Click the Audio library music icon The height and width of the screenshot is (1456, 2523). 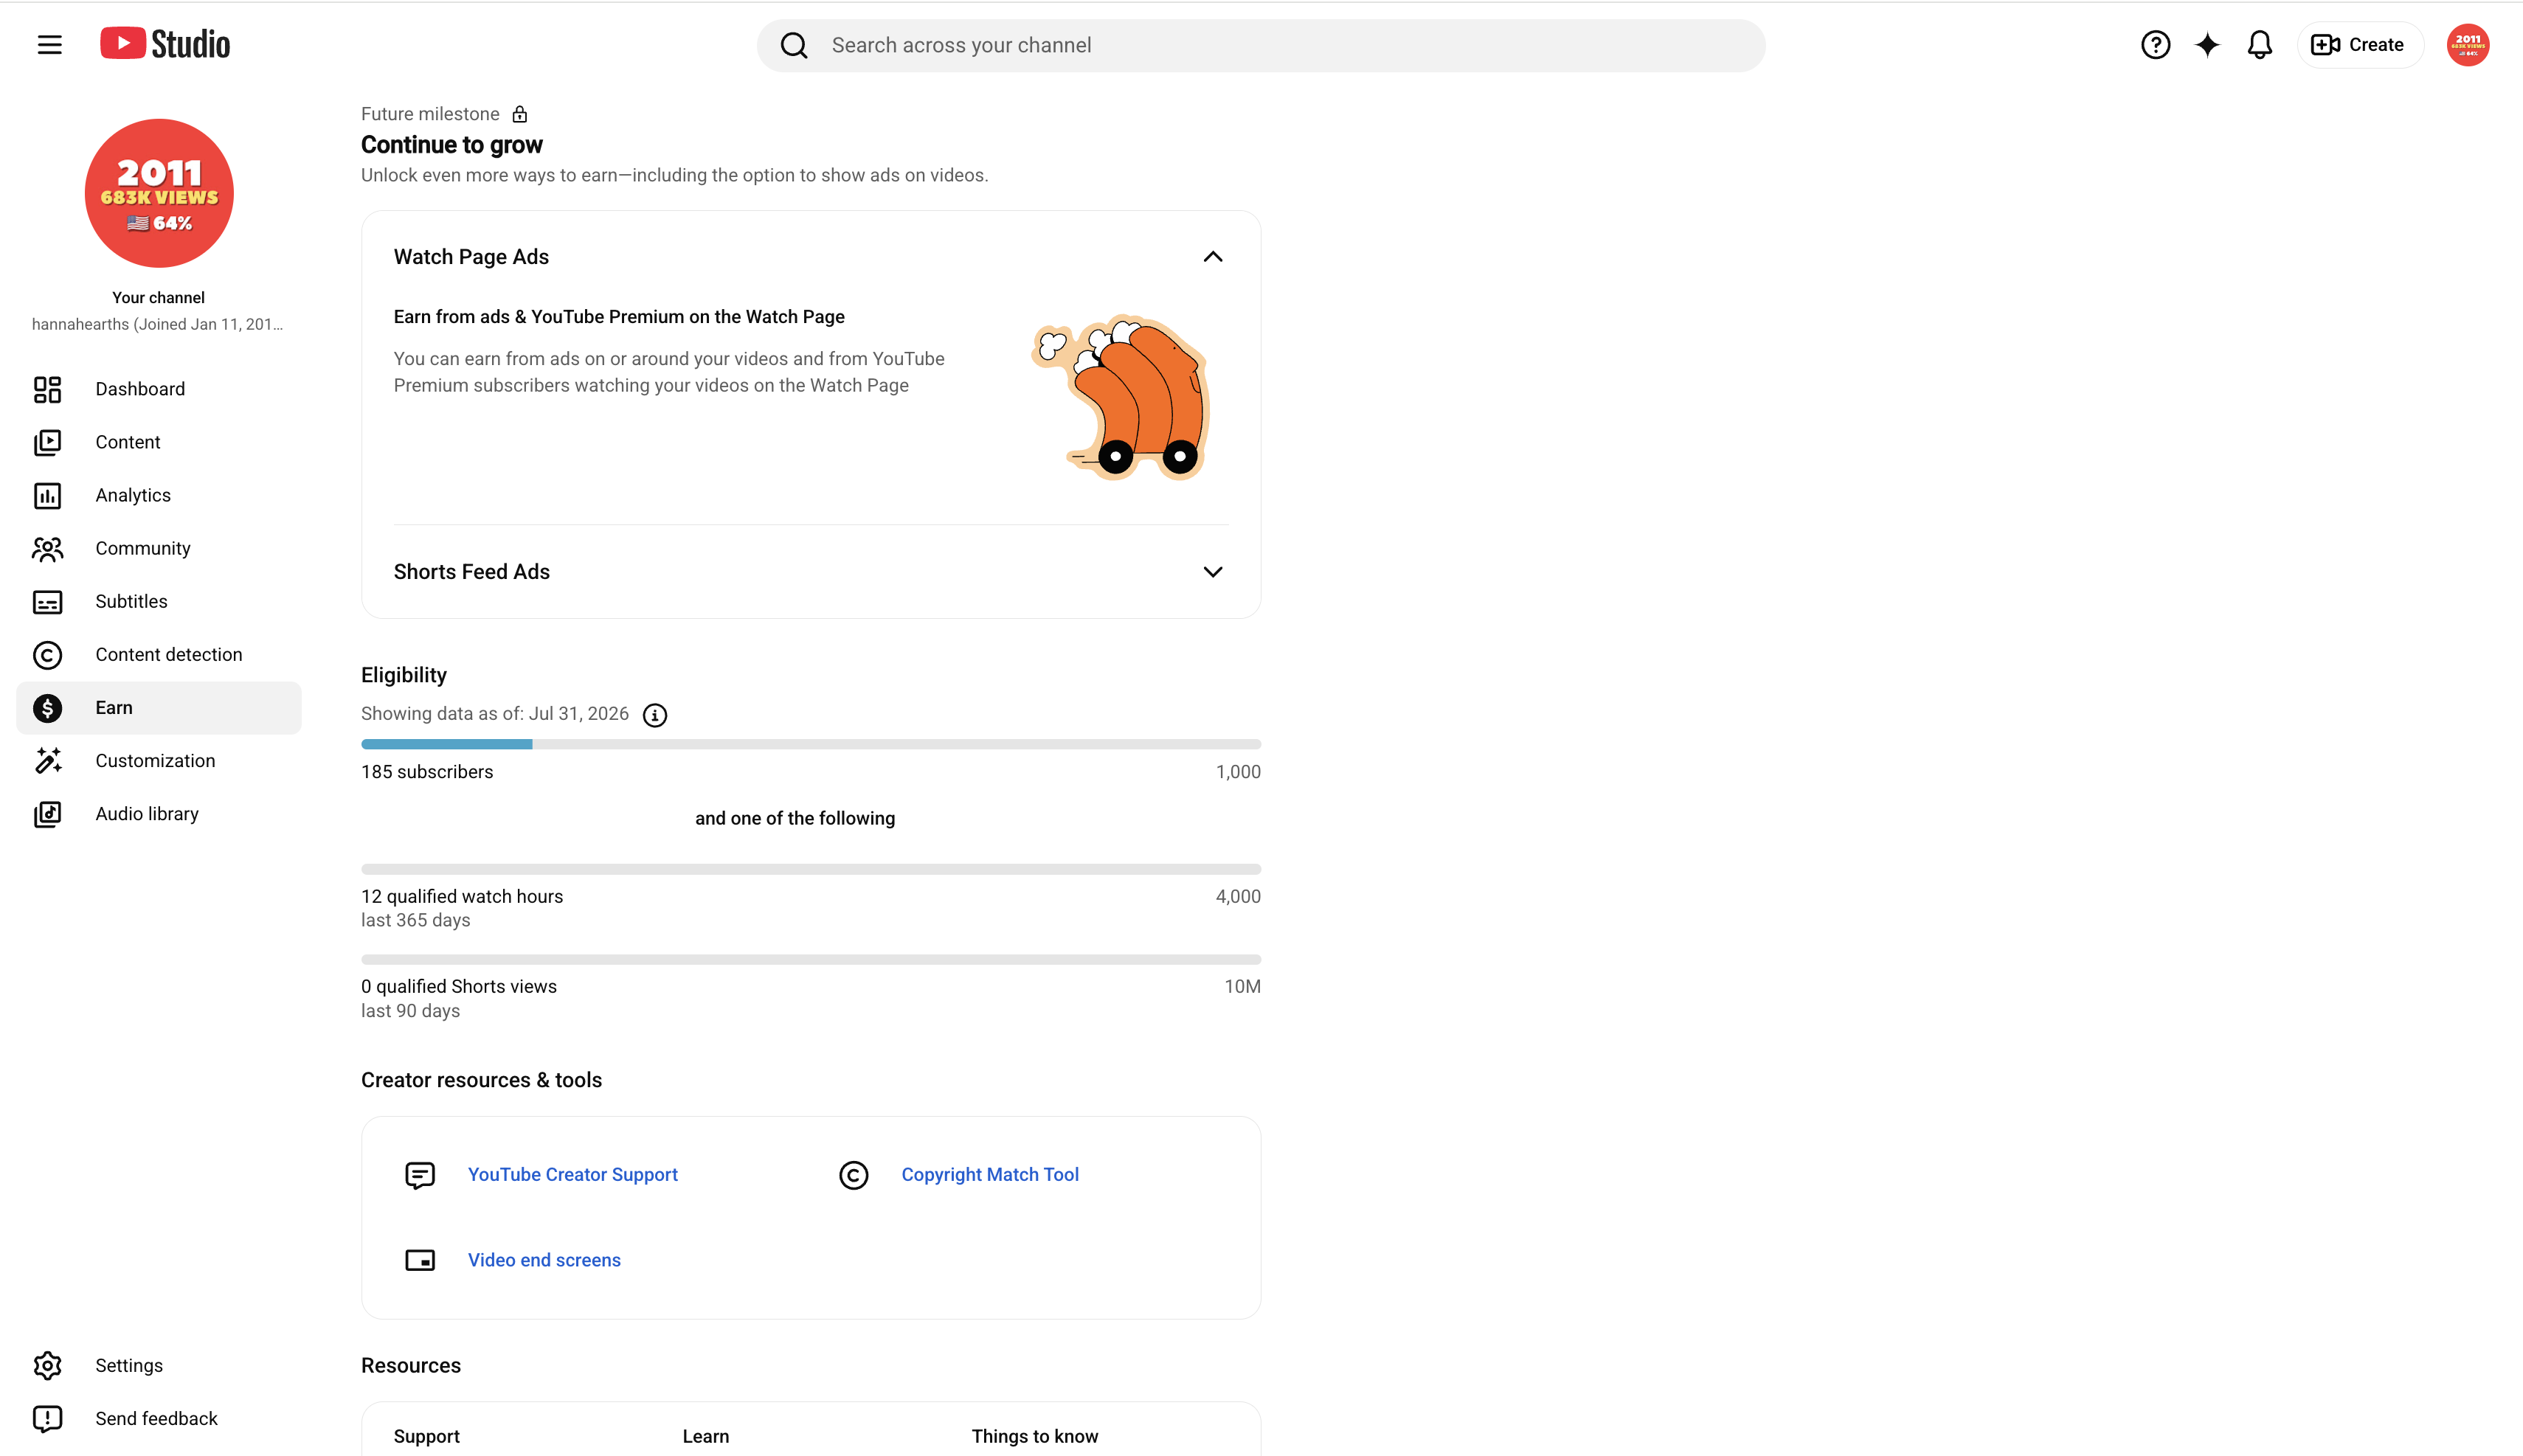pos(47,814)
